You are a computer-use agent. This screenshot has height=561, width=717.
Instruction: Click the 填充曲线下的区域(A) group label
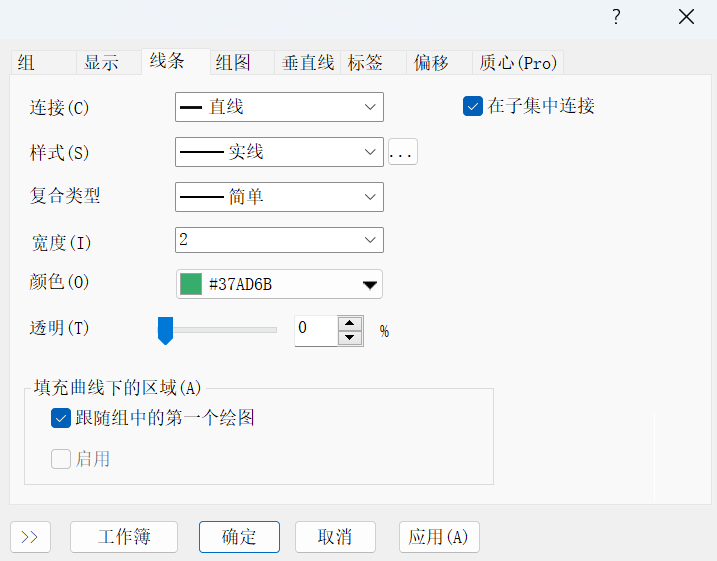[118, 388]
